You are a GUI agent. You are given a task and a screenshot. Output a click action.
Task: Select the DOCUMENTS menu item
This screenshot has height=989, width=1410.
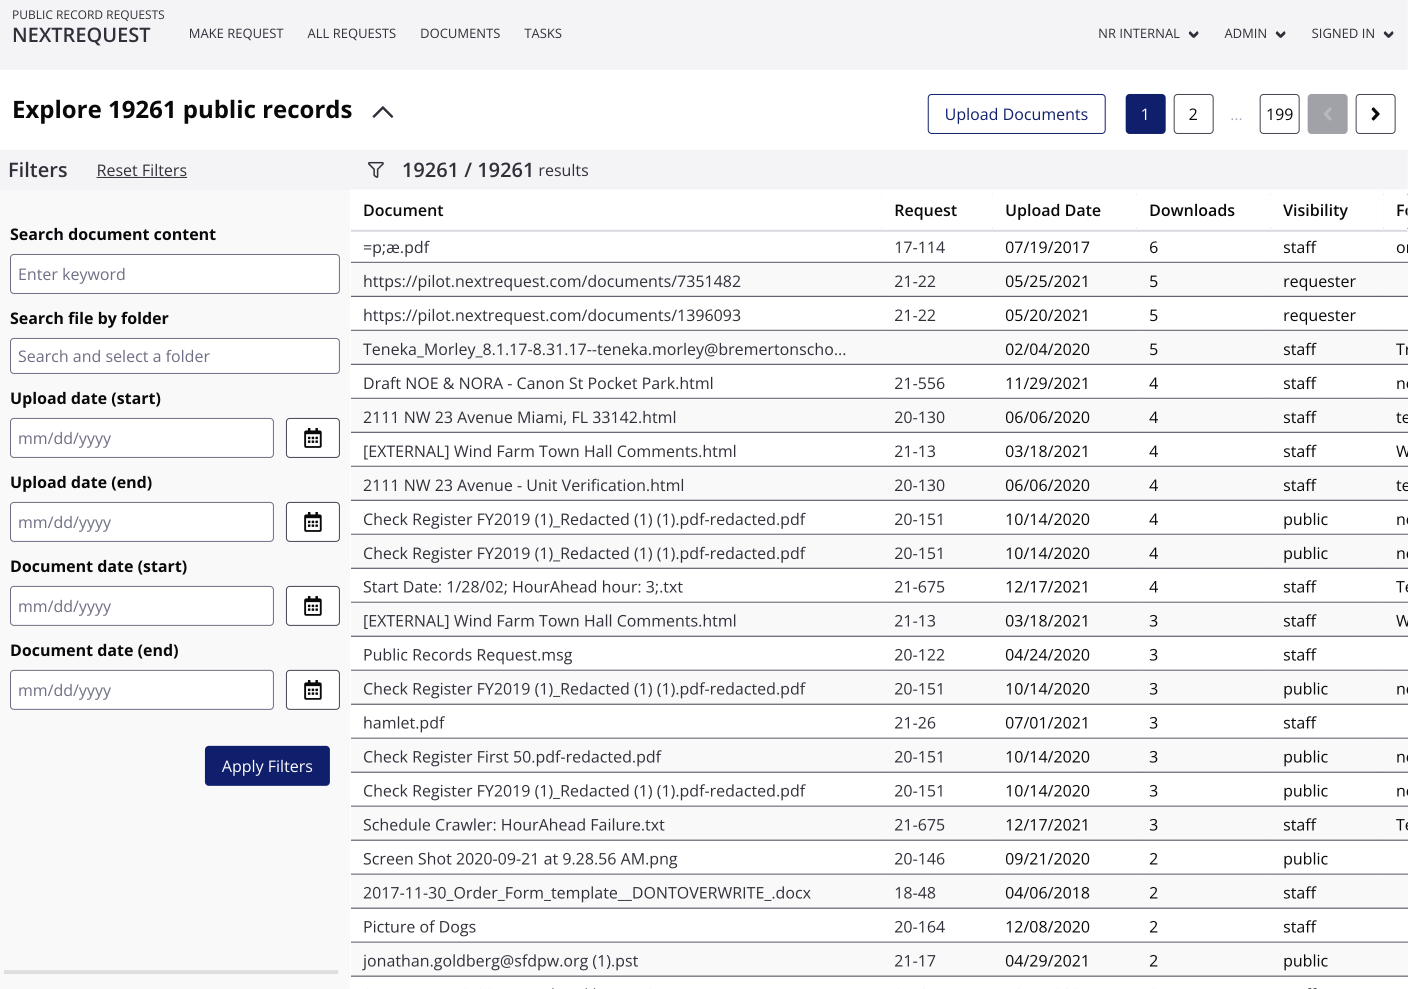tap(459, 33)
